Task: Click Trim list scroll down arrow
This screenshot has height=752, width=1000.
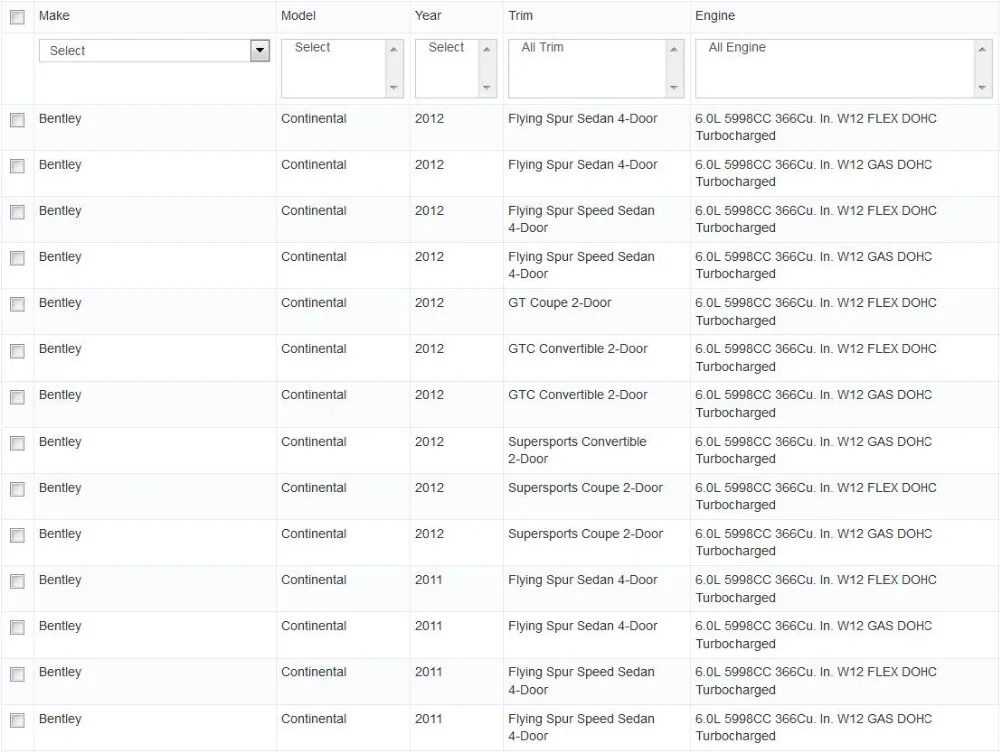Action: click(x=674, y=87)
